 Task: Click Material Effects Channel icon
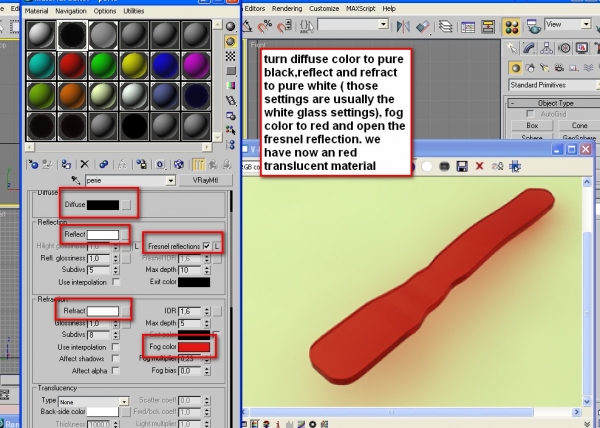[160, 165]
